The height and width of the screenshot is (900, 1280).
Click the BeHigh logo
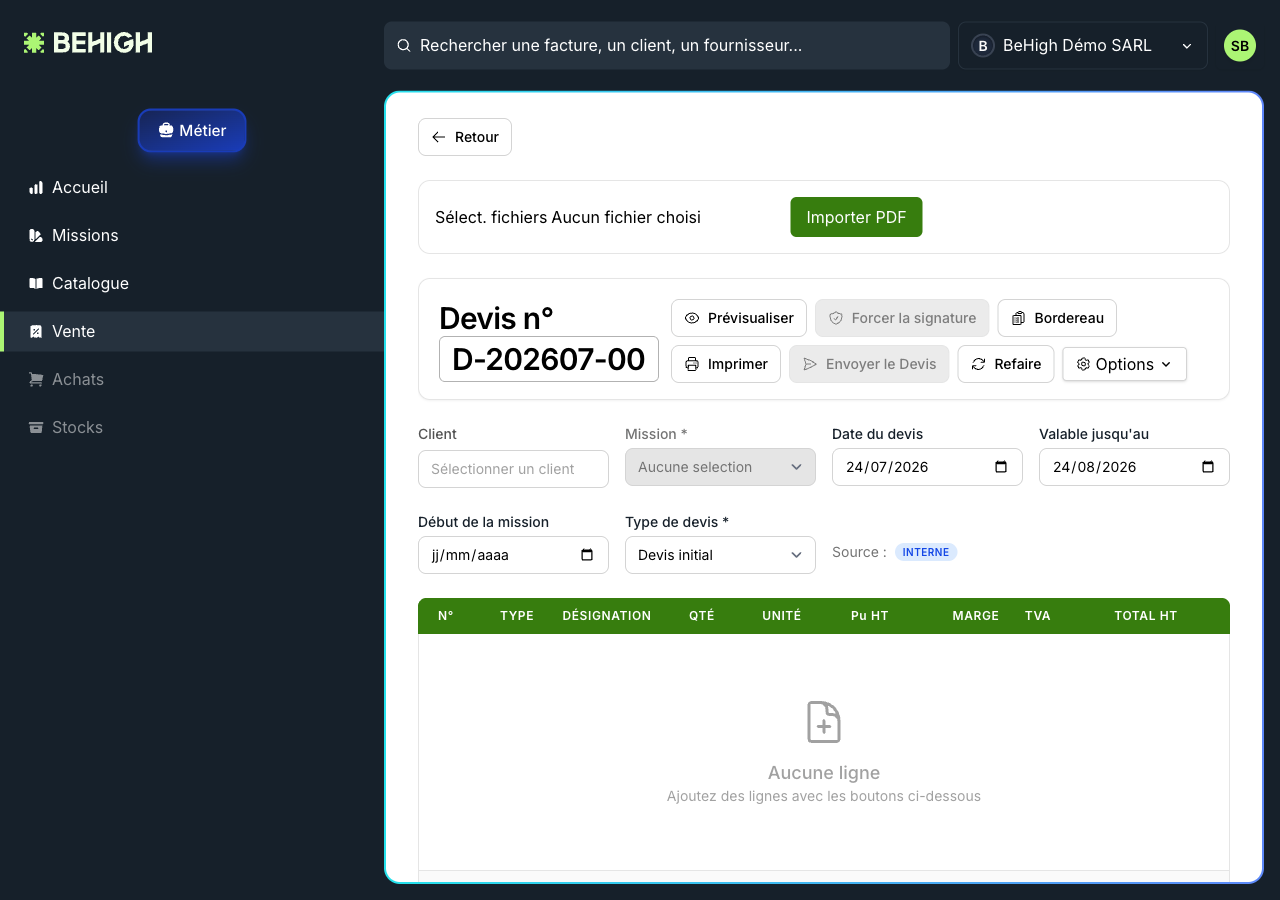point(88,43)
